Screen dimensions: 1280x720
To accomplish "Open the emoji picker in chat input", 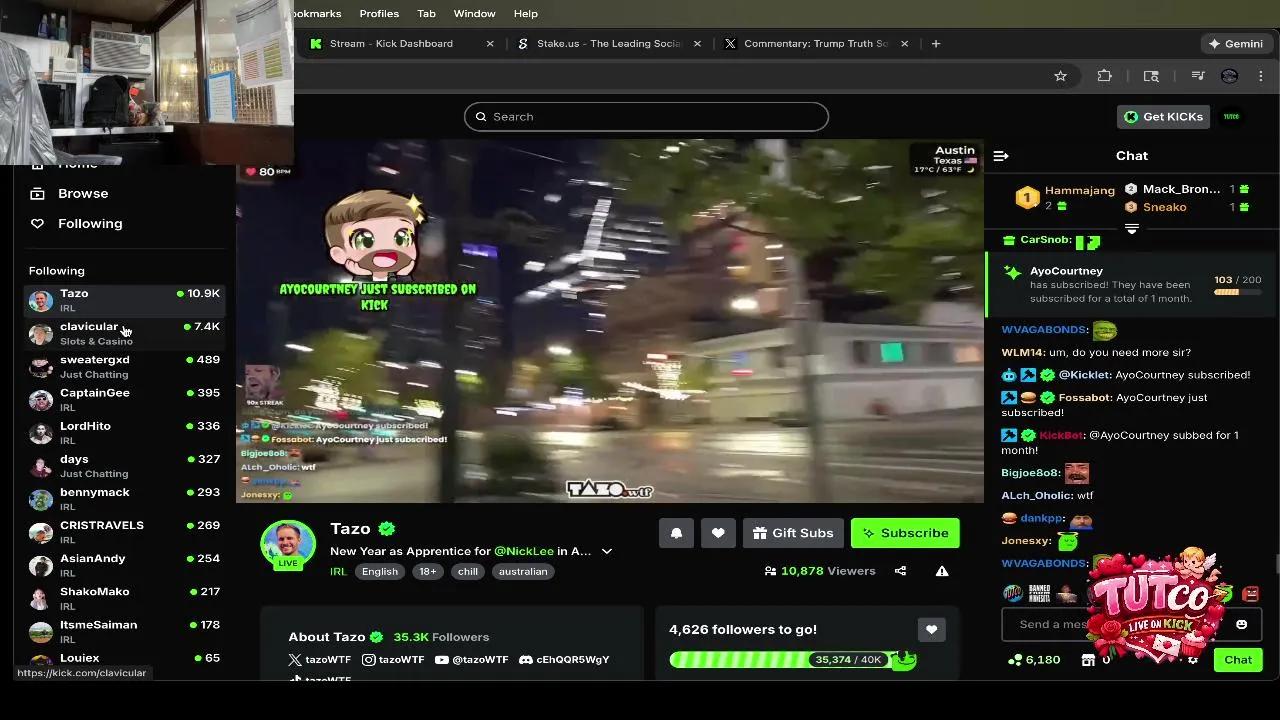I will tap(1241, 624).
